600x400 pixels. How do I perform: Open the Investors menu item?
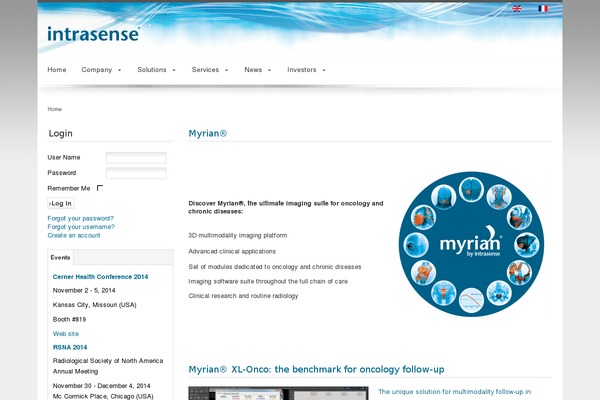[x=302, y=70]
